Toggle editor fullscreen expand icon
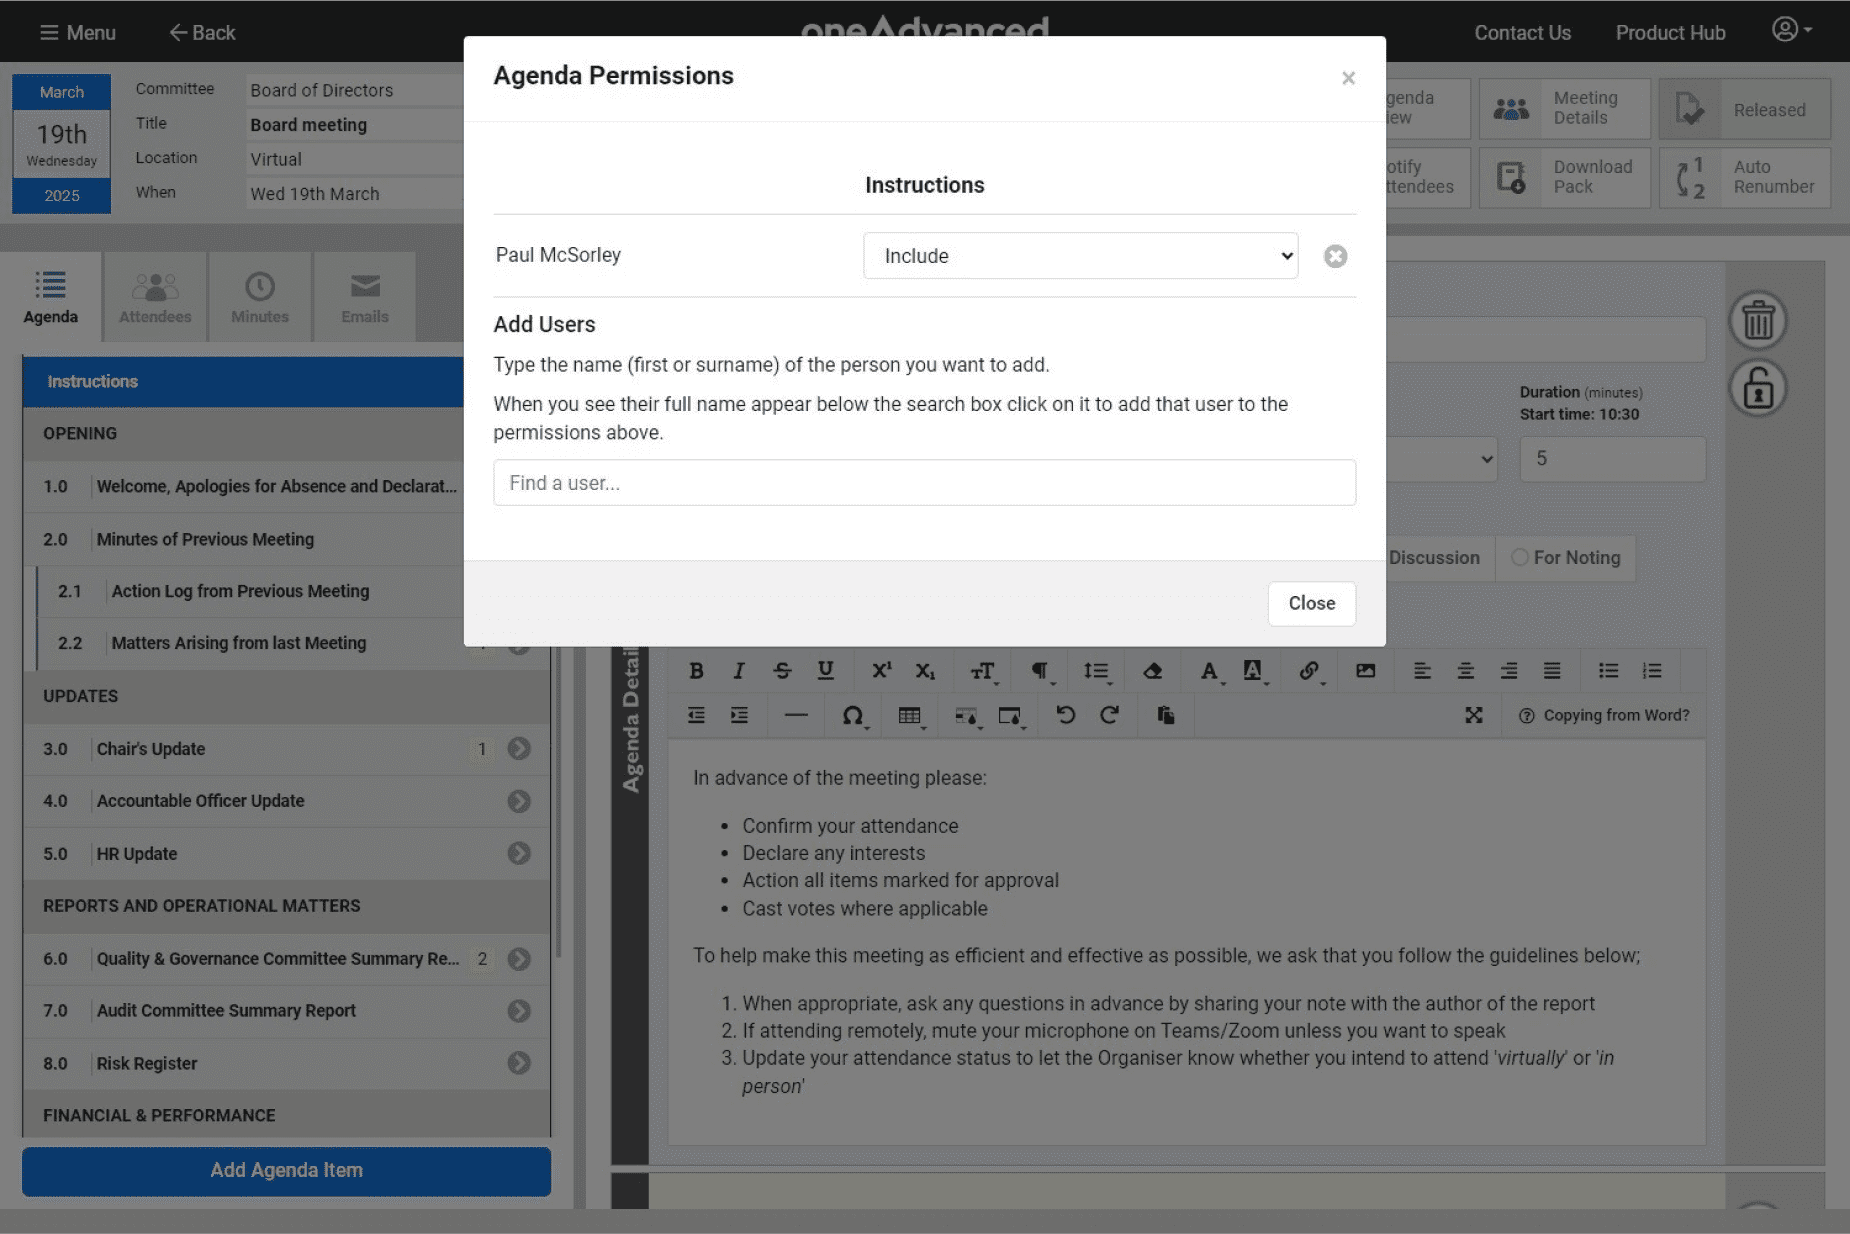This screenshot has width=1850, height=1234. click(x=1473, y=715)
